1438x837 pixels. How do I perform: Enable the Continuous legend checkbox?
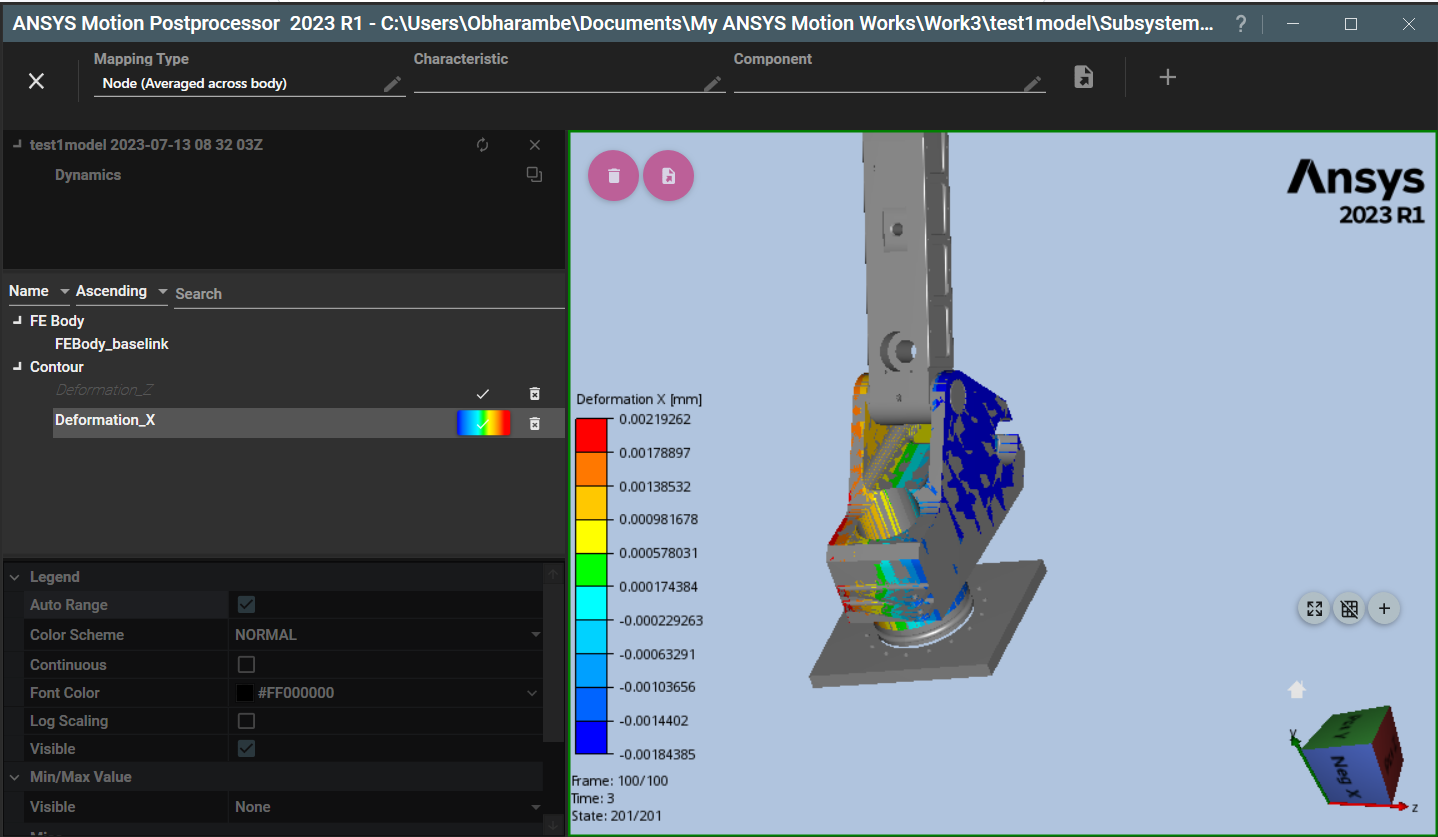[246, 664]
